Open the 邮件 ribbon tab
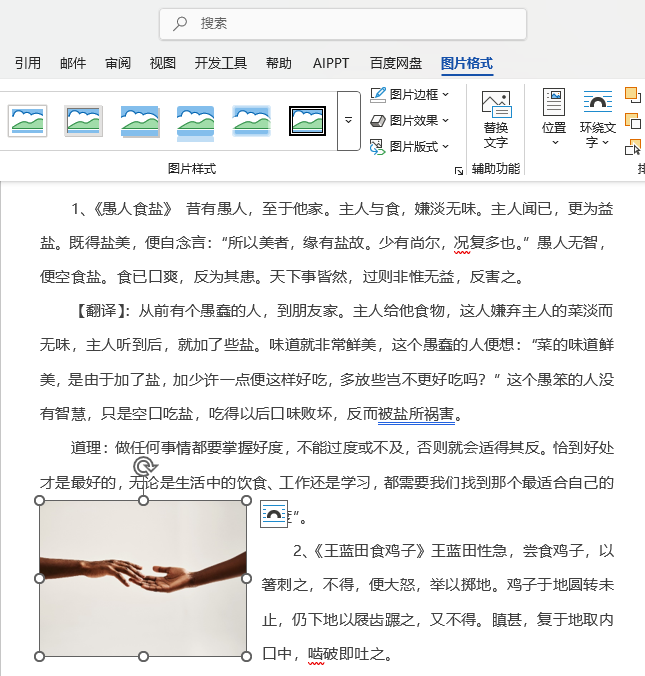Viewport: 645px width, 676px height. click(x=73, y=63)
